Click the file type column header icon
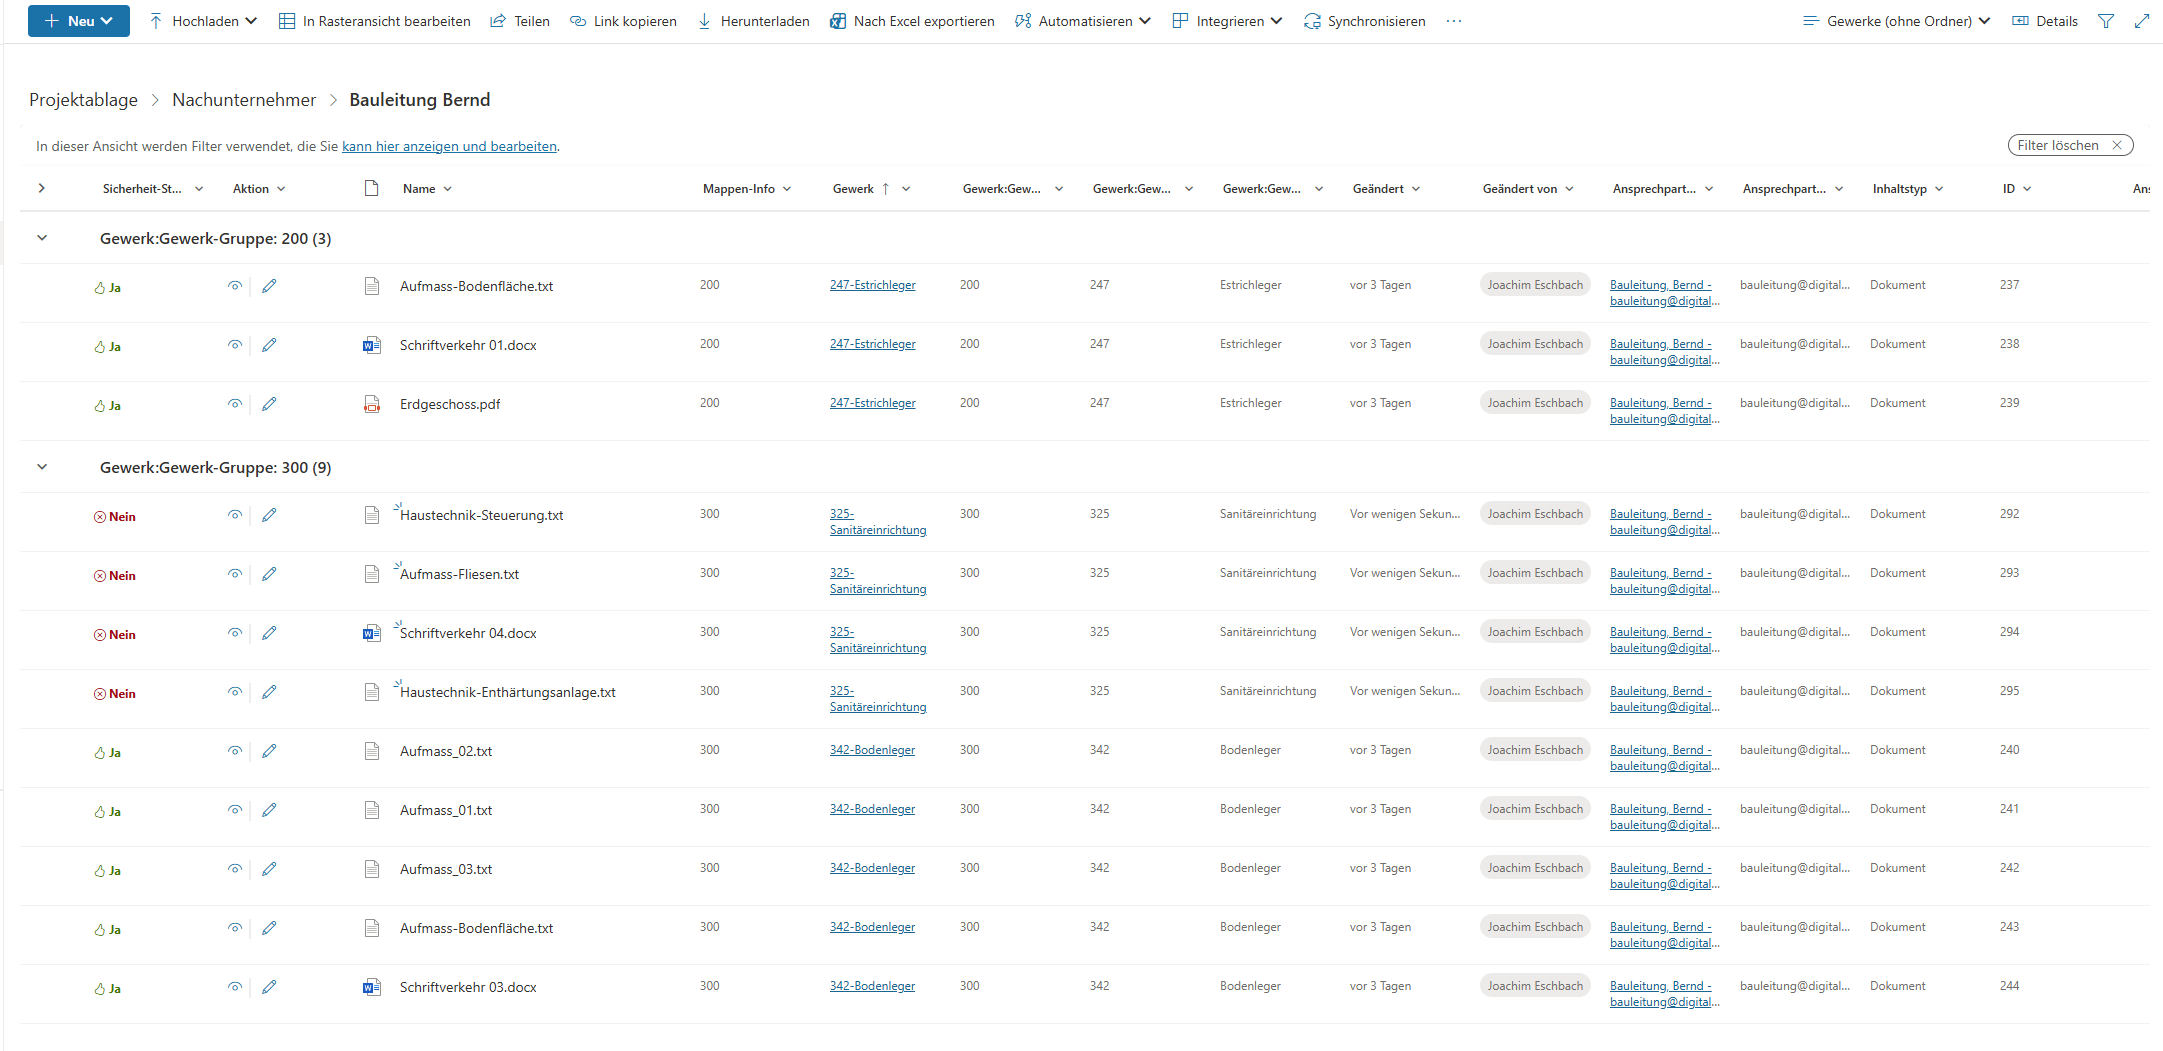The image size is (2163, 1051). 371,188
